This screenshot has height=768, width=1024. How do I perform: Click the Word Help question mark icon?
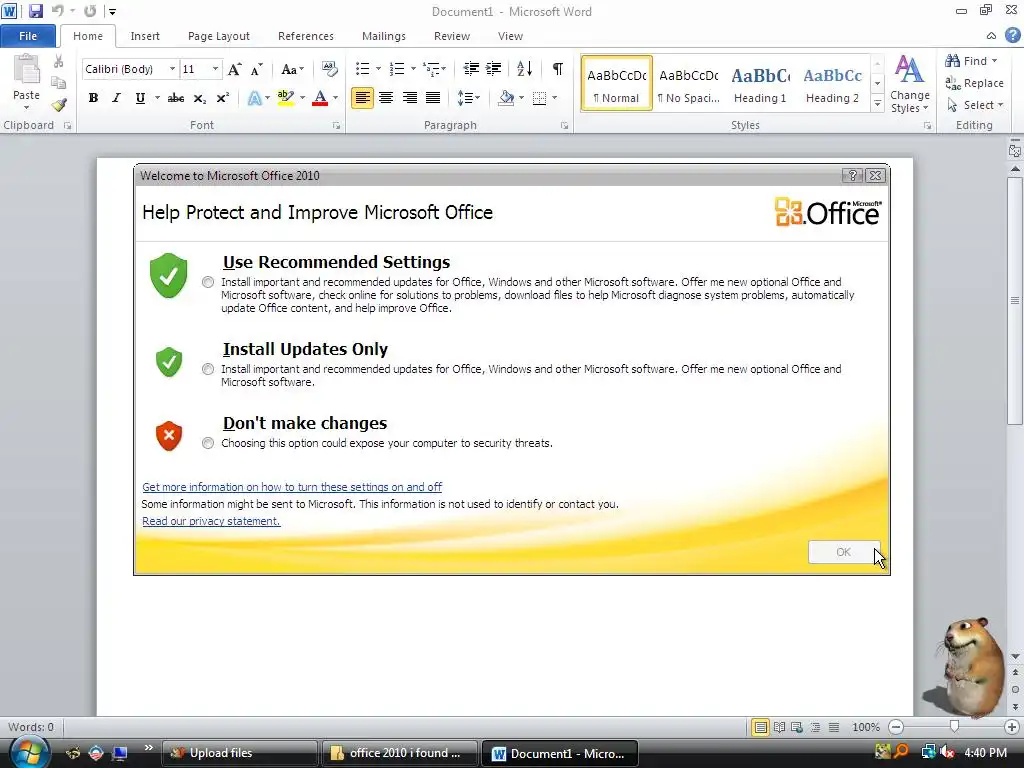1012,36
